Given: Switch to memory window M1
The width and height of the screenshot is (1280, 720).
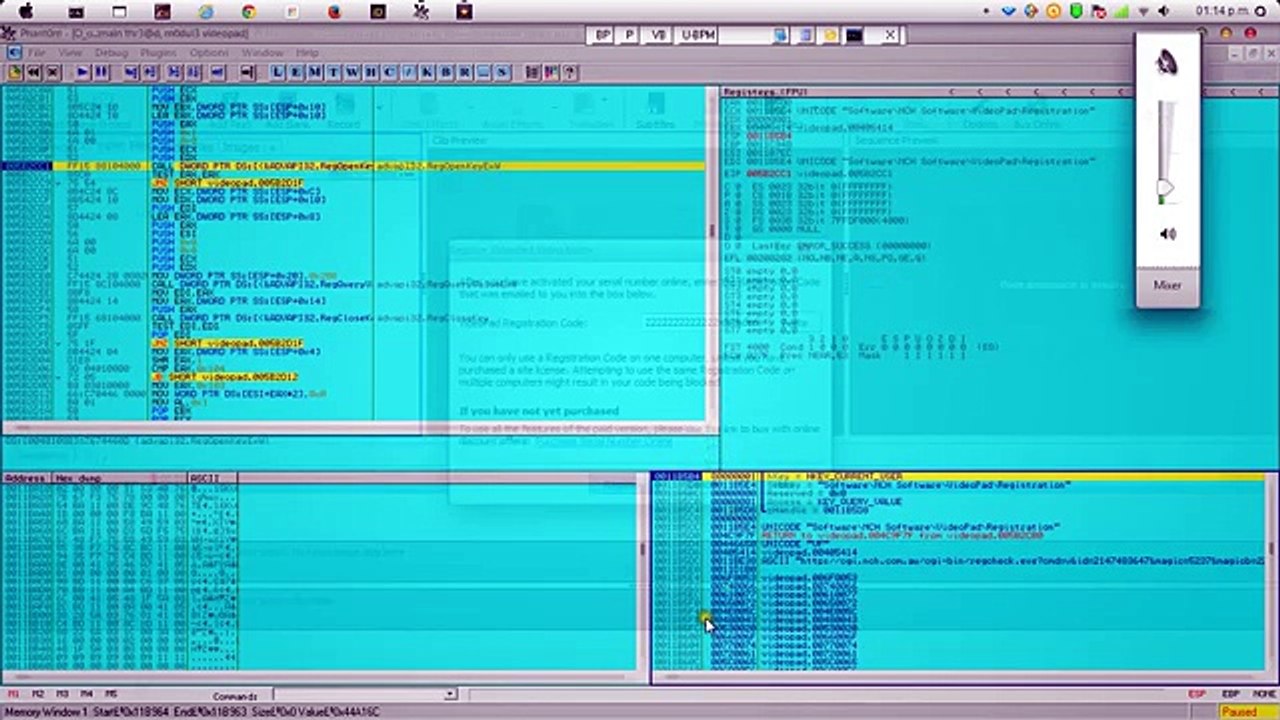Looking at the screenshot, I should 14,694.
